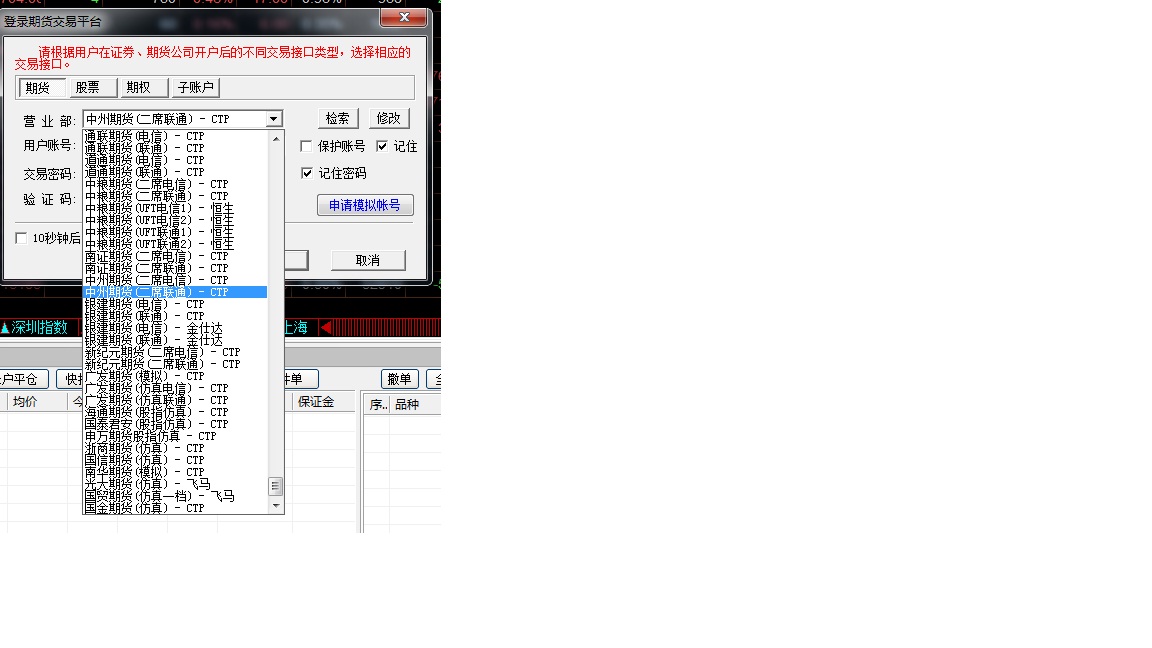Select 中粮期货 (二席电信) - CTP
This screenshot has height=648, width=1152.
point(175,184)
